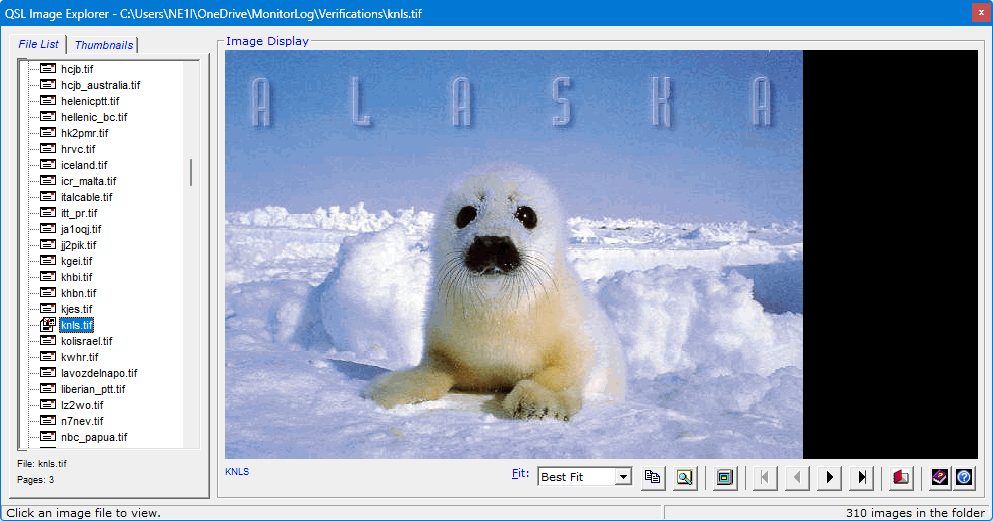Viewport: 993px width, 521px height.
Task: Select the File List tab
Action: point(39,44)
